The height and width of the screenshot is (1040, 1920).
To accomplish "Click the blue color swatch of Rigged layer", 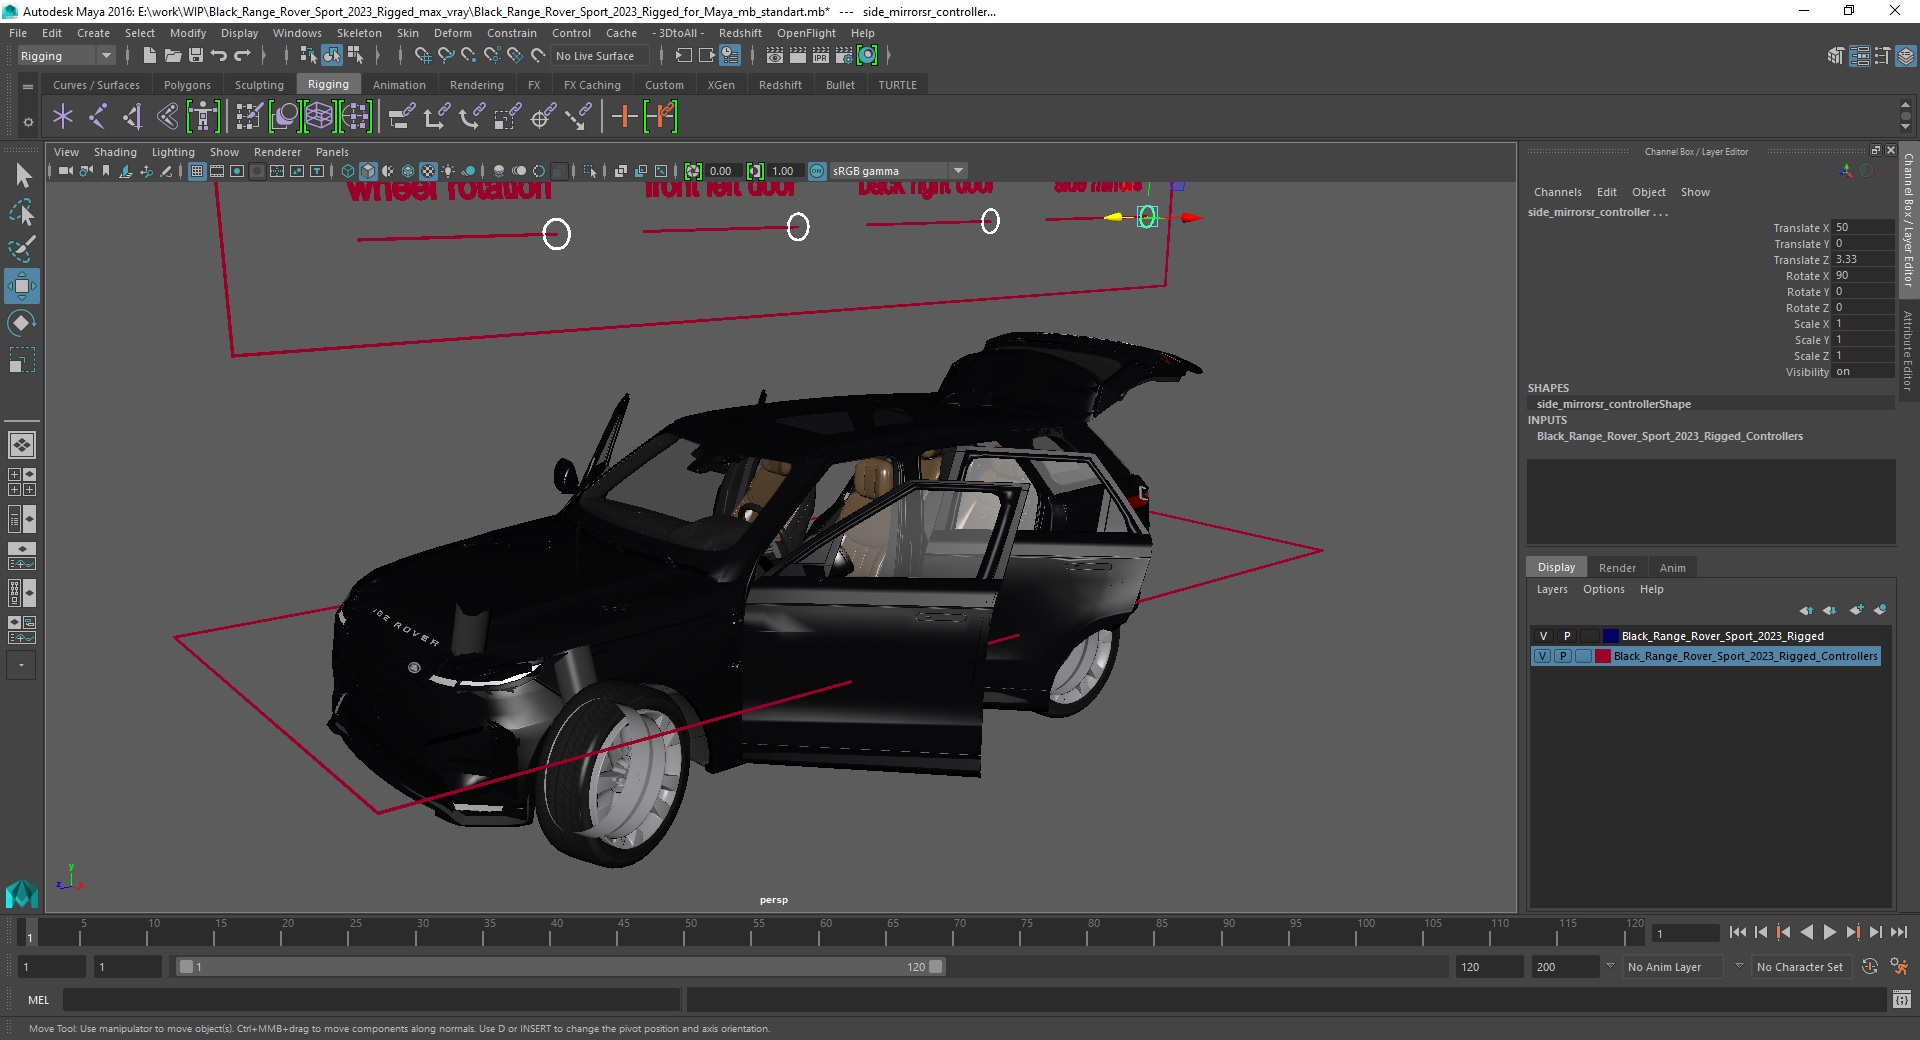I will pos(1610,636).
